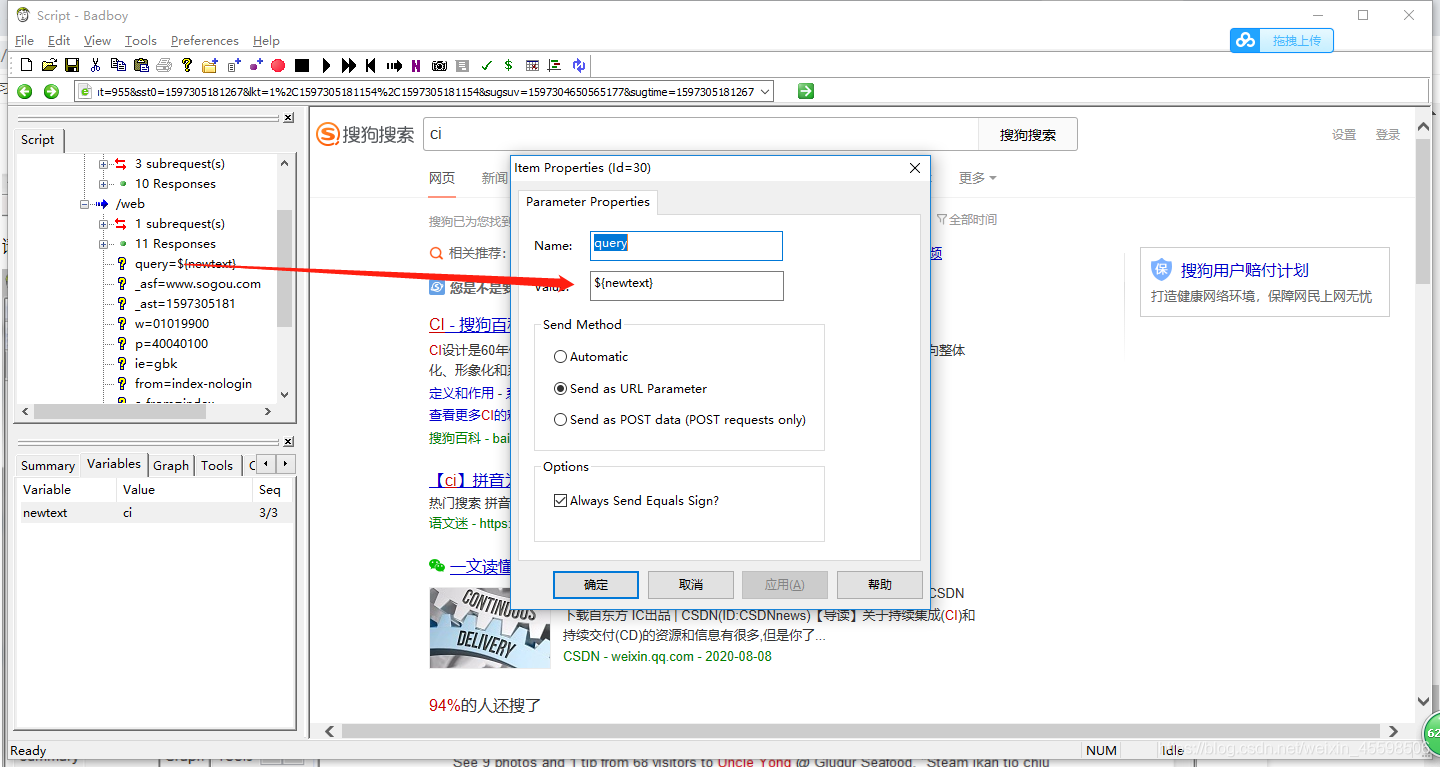Click the 帮助 button in dialog
The image size is (1440, 767).
coord(880,584)
